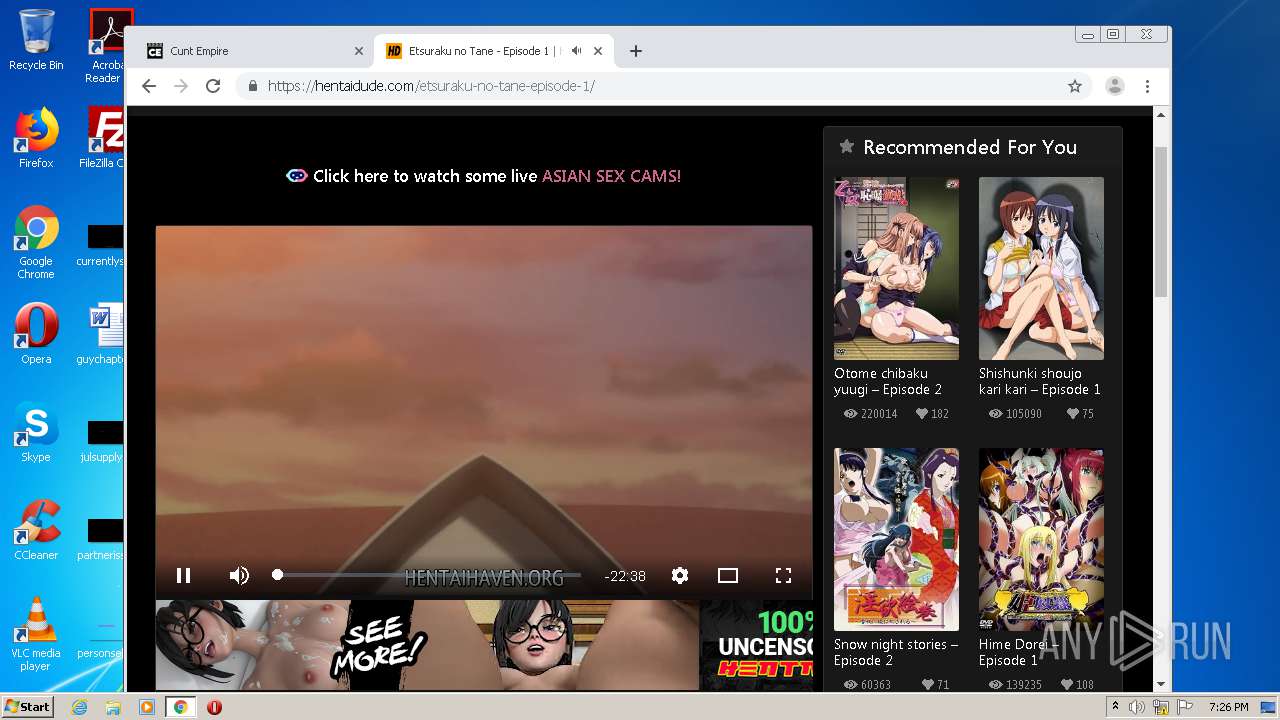Open a new browser tab
Screen dimensions: 1280x720
[636, 51]
